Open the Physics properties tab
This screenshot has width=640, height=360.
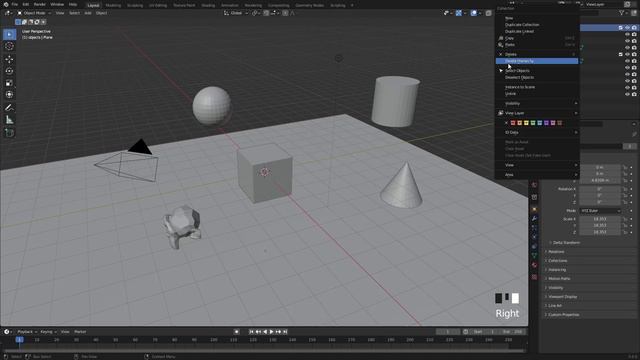[x=534, y=237]
